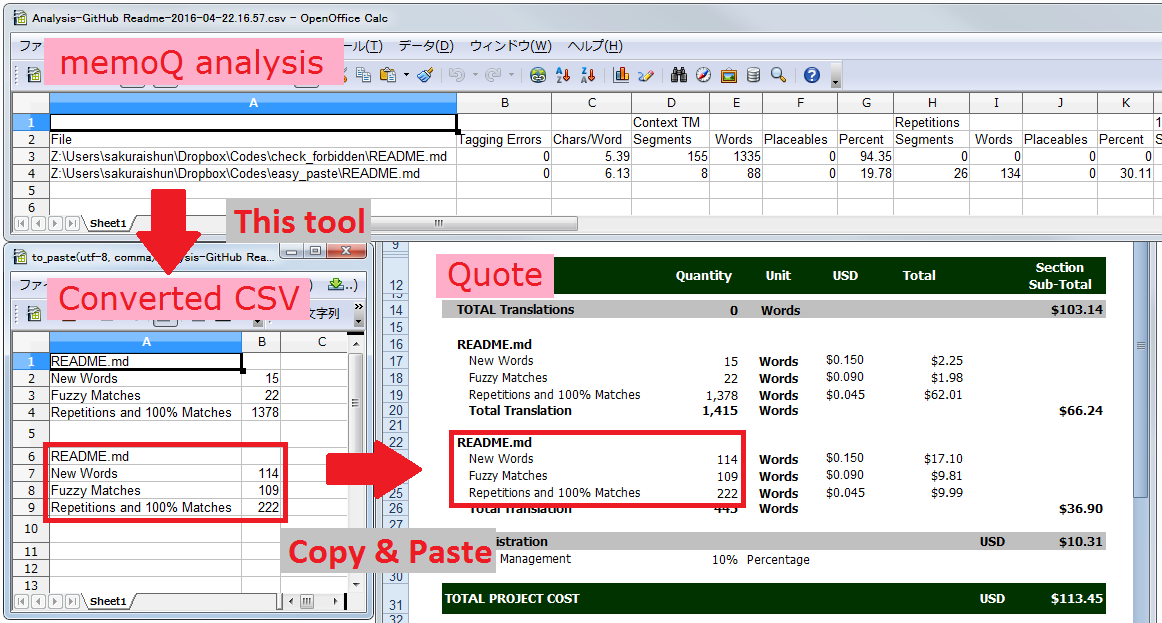The height and width of the screenshot is (623, 1162).
Task: Click horizontal scrollbar of the analysis window
Action: point(474,223)
